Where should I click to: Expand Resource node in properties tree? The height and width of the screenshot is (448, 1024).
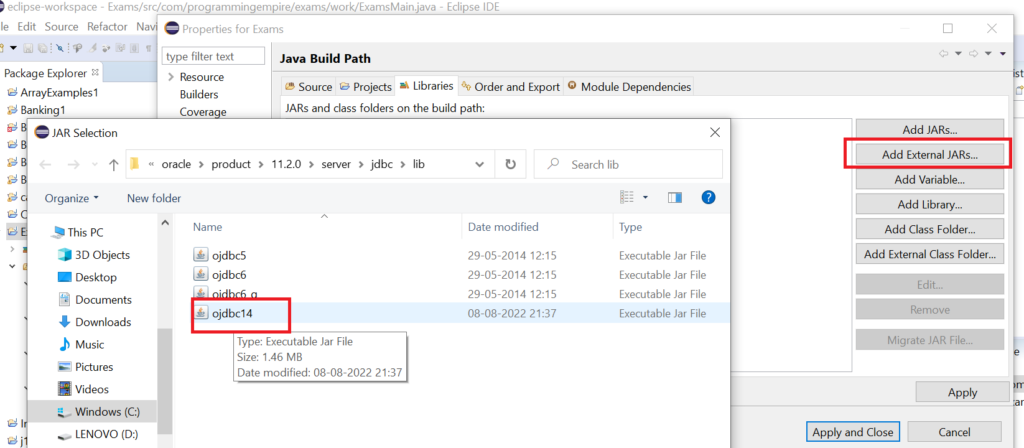point(171,77)
